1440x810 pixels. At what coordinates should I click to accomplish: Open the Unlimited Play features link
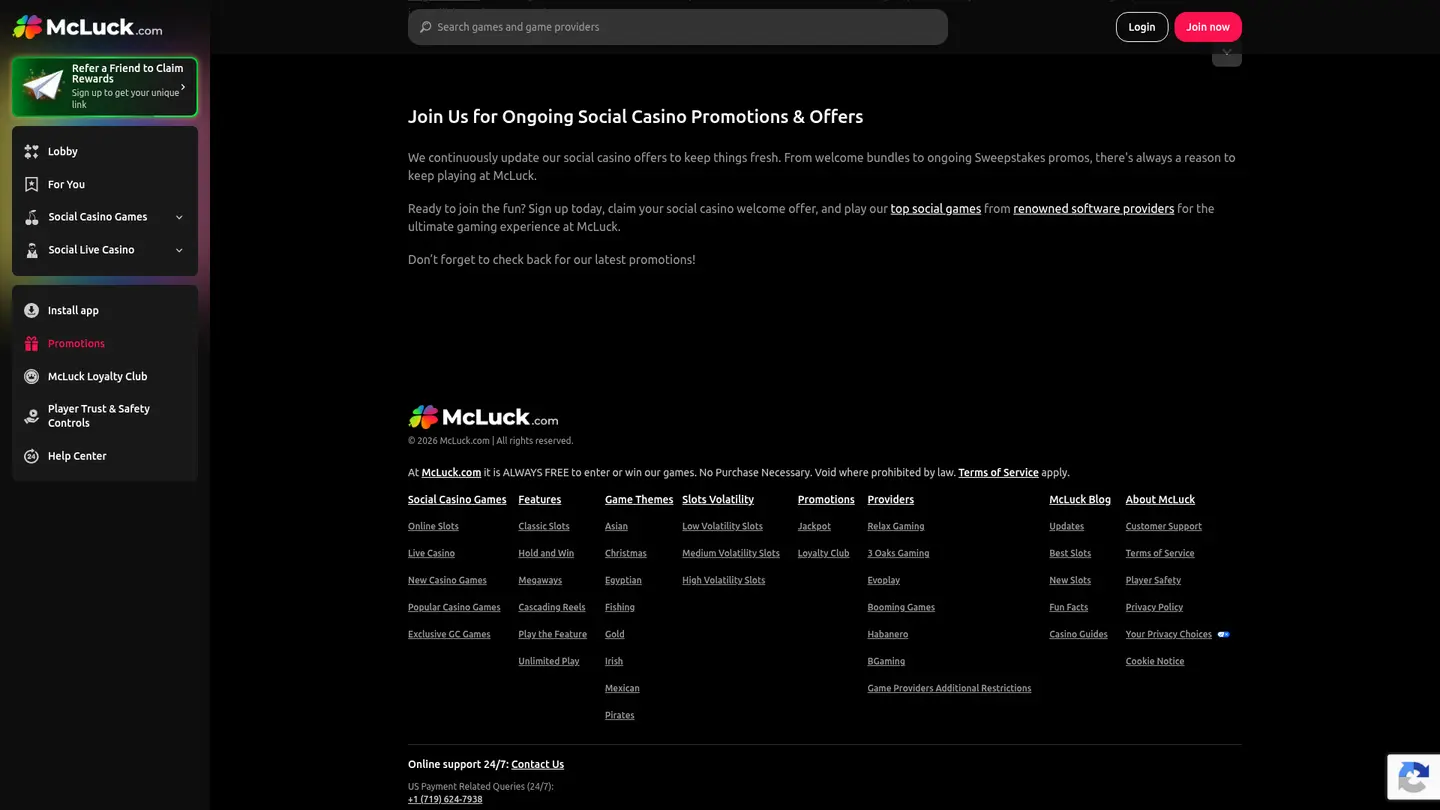[549, 661]
